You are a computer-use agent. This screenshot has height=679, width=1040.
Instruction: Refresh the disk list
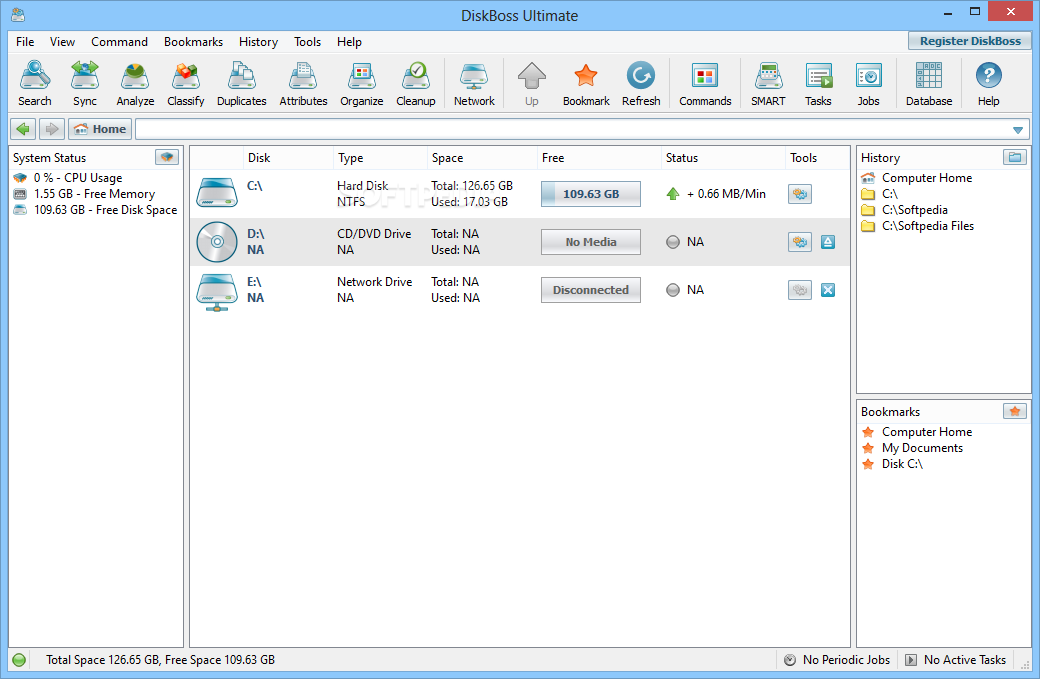[641, 84]
